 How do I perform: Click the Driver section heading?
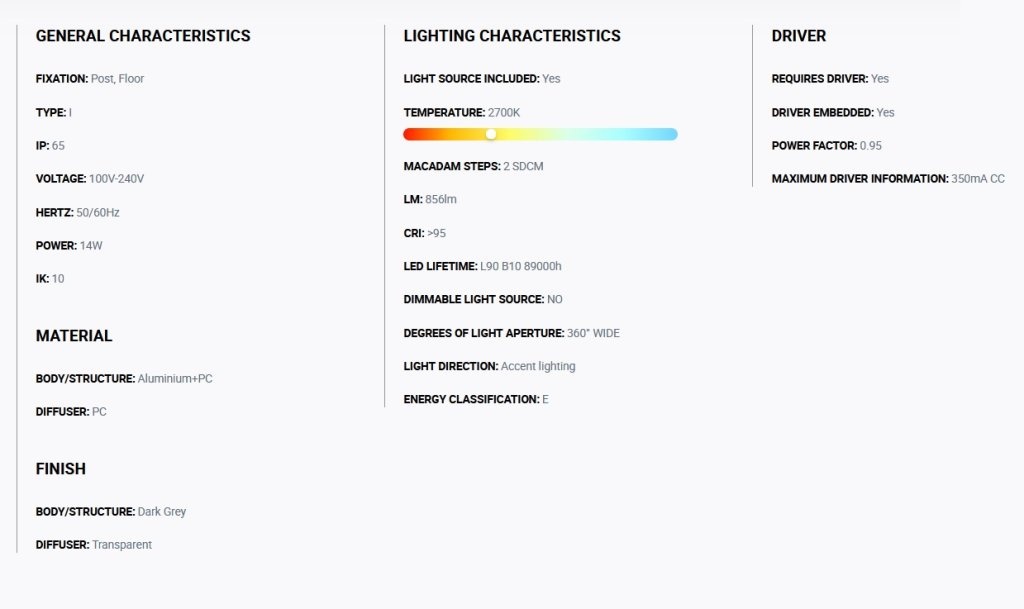[799, 36]
